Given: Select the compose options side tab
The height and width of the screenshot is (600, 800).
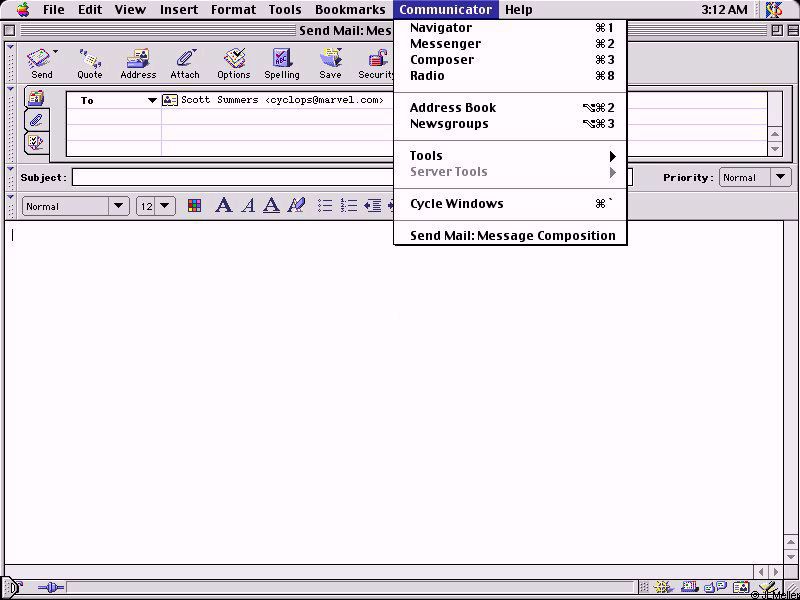Looking at the screenshot, I should (x=36, y=142).
